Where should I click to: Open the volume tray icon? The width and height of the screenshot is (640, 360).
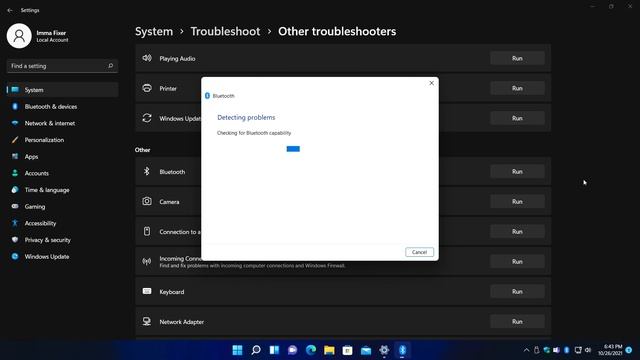click(x=588, y=350)
